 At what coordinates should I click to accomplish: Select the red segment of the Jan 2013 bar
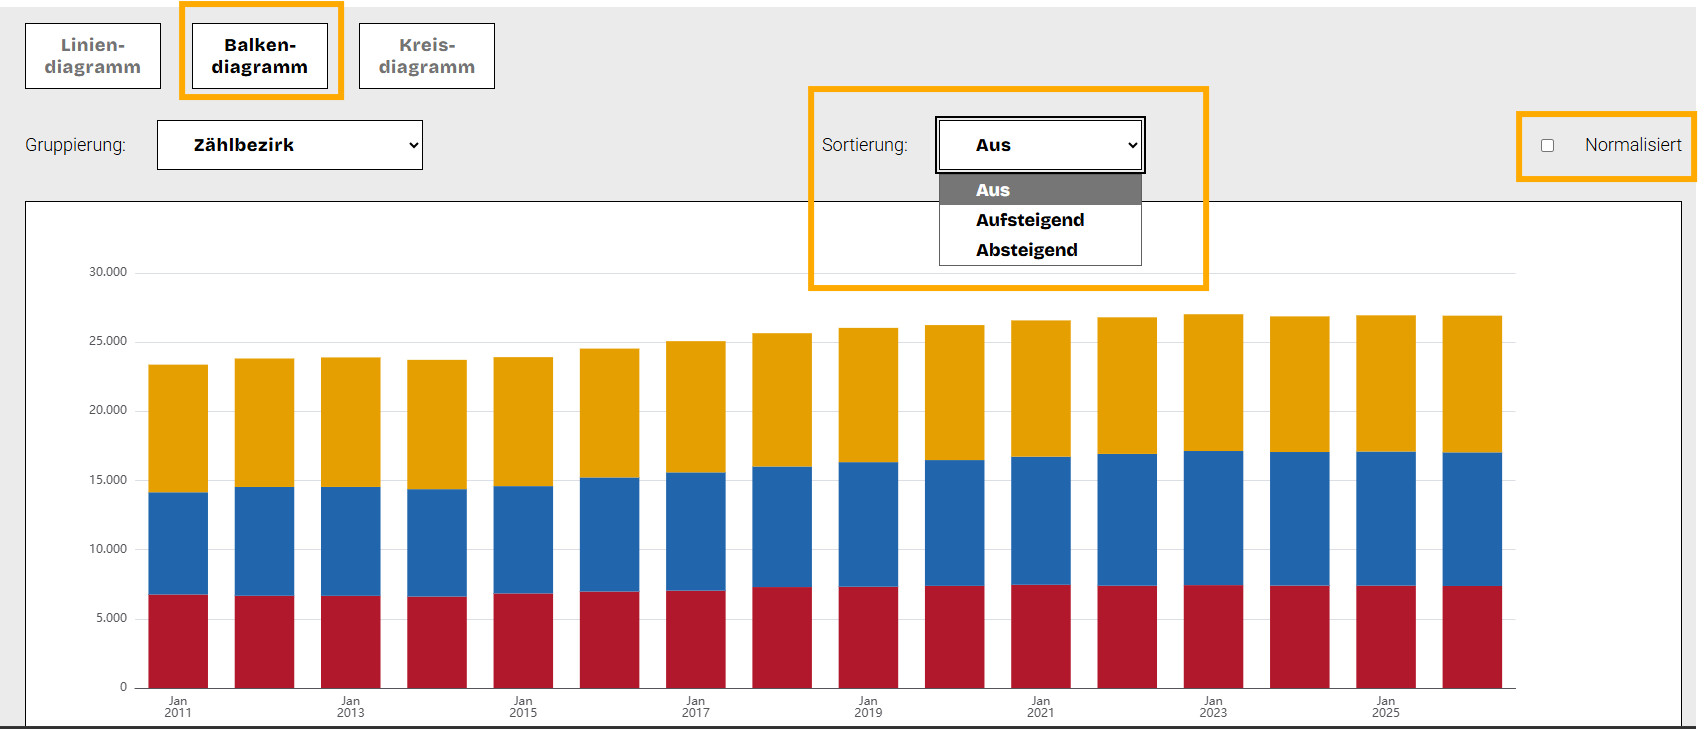tap(351, 642)
